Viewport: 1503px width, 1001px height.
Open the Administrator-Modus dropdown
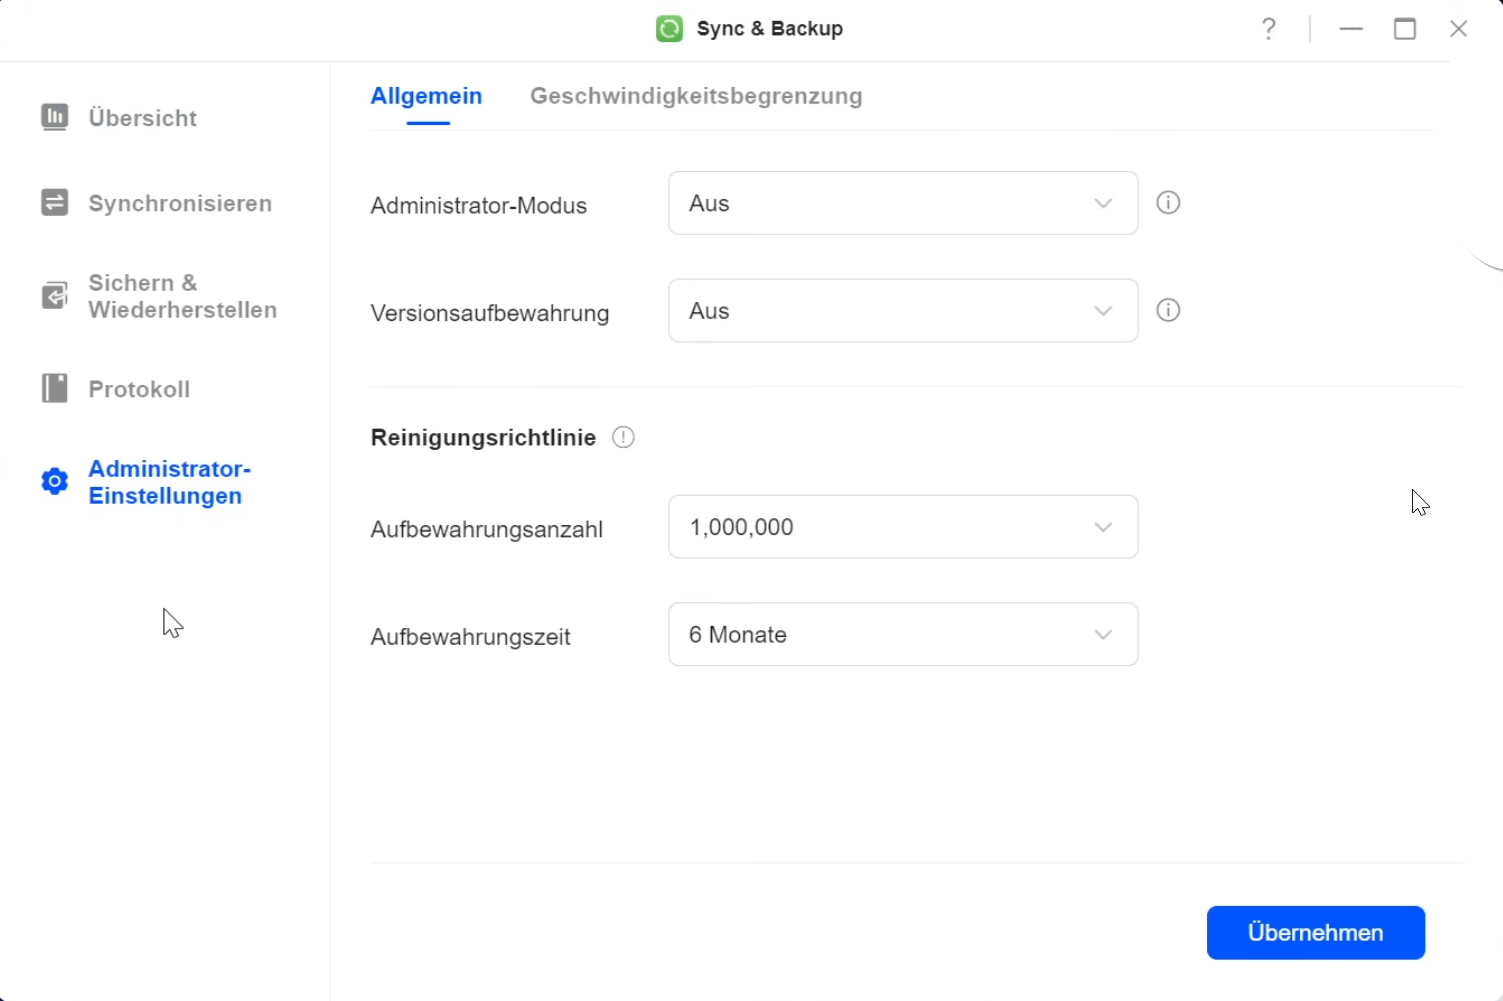(903, 203)
